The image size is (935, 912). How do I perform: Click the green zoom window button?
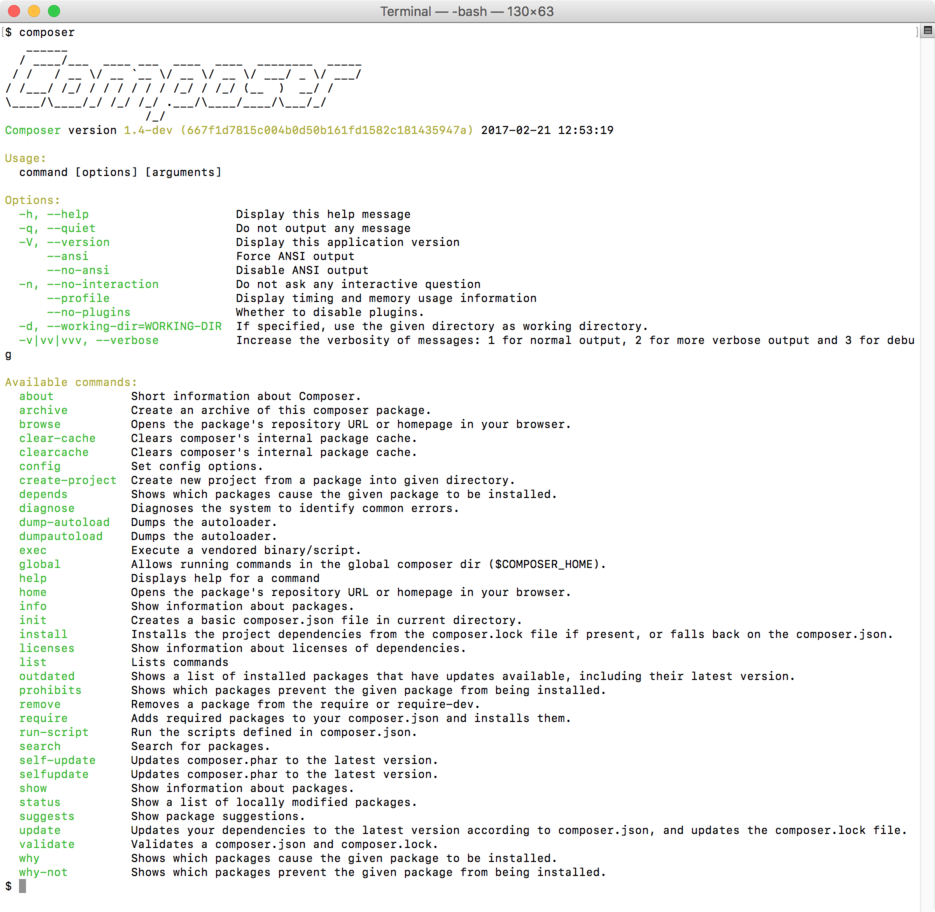point(54,11)
